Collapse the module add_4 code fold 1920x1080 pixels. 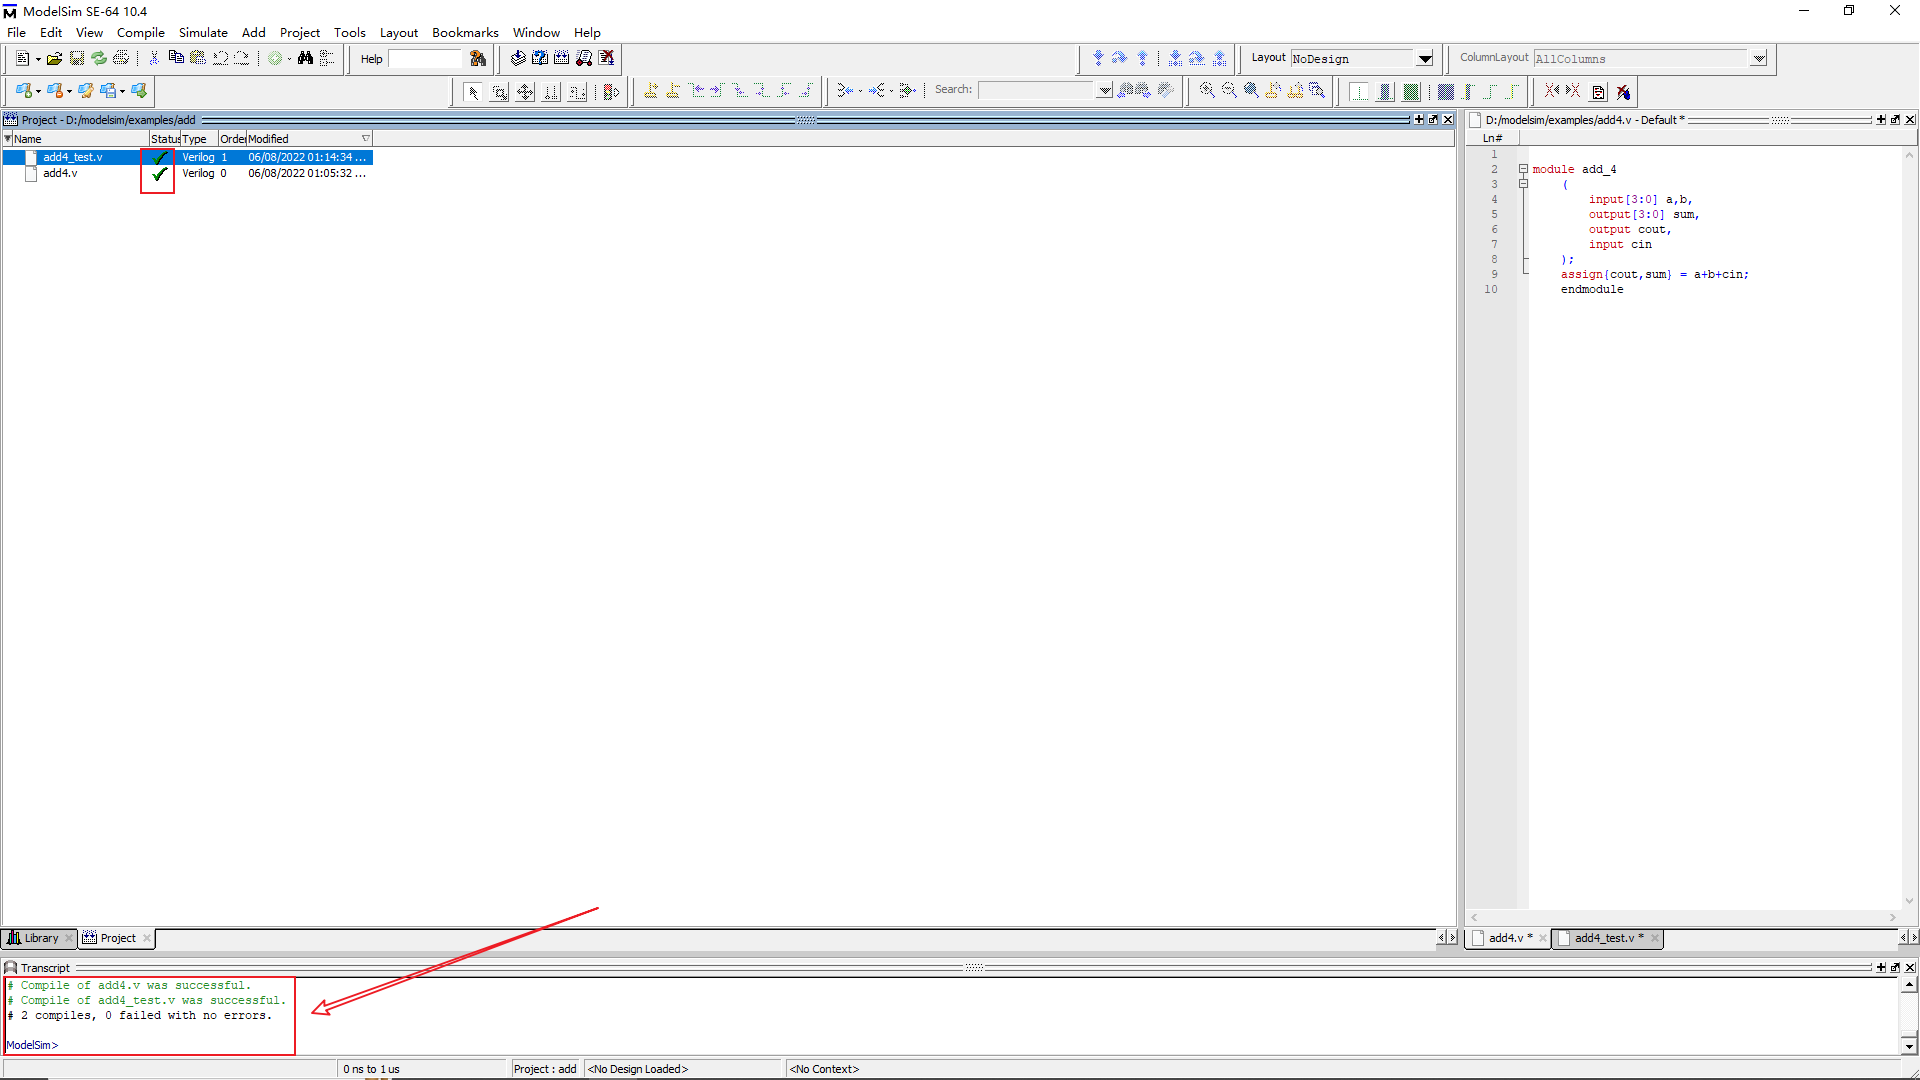tap(1523, 169)
